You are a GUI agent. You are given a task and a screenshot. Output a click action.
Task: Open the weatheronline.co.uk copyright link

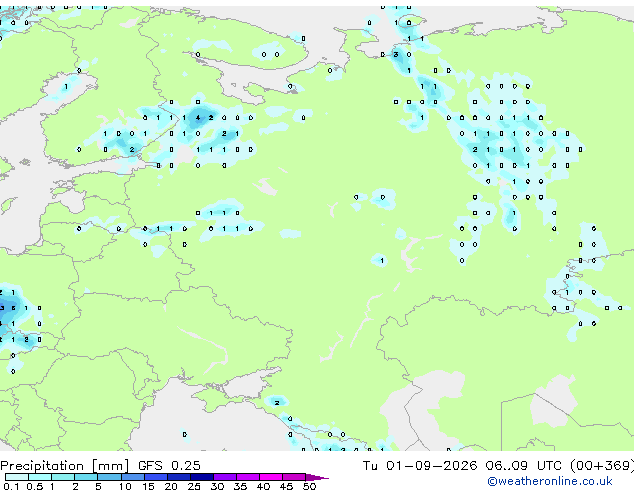[550, 481]
